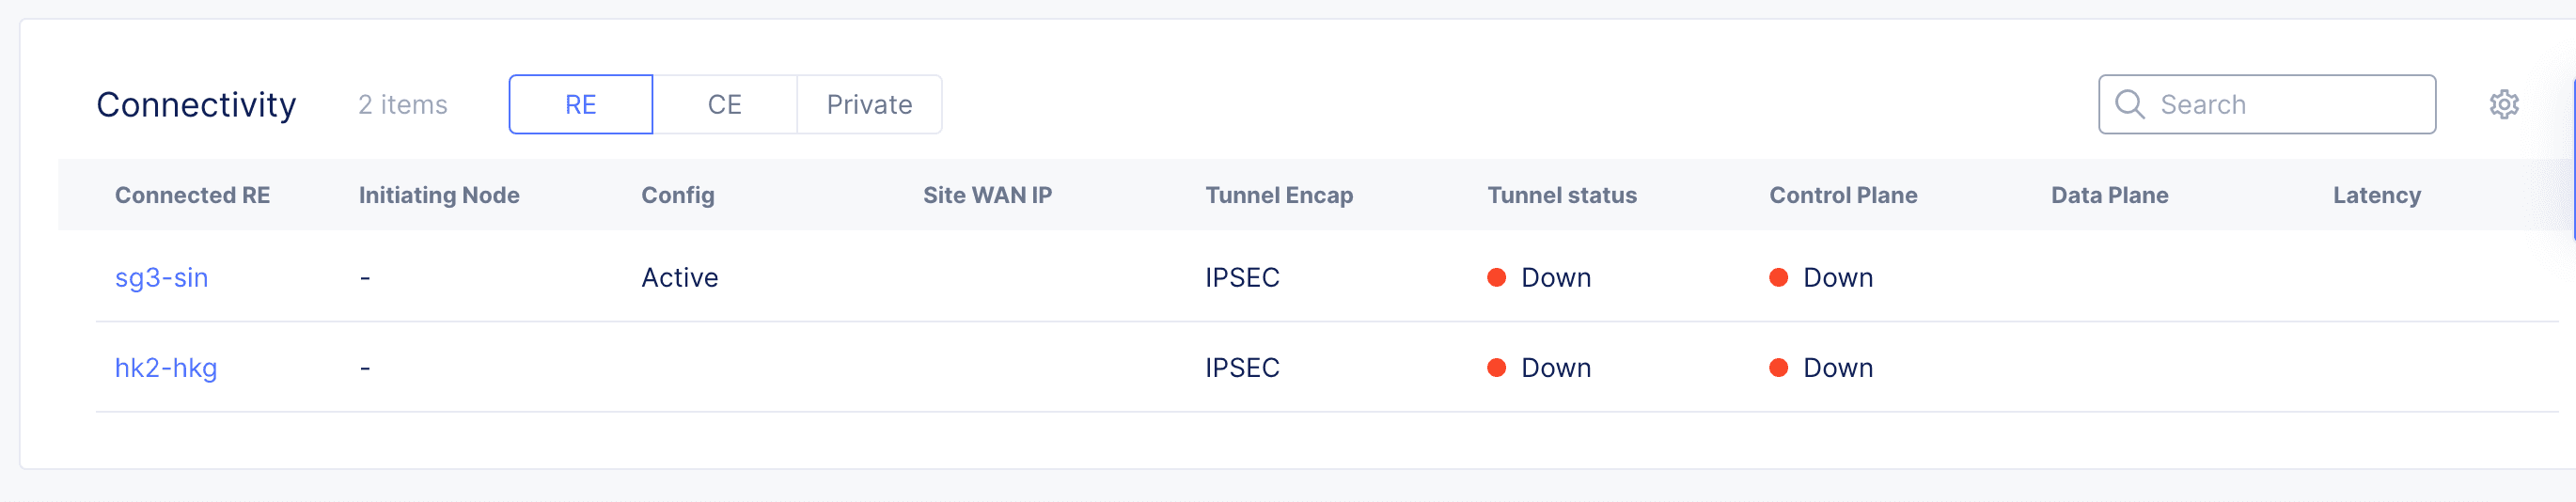Select the Private connectivity tab
Image resolution: width=2576 pixels, height=502 pixels.
[869, 104]
